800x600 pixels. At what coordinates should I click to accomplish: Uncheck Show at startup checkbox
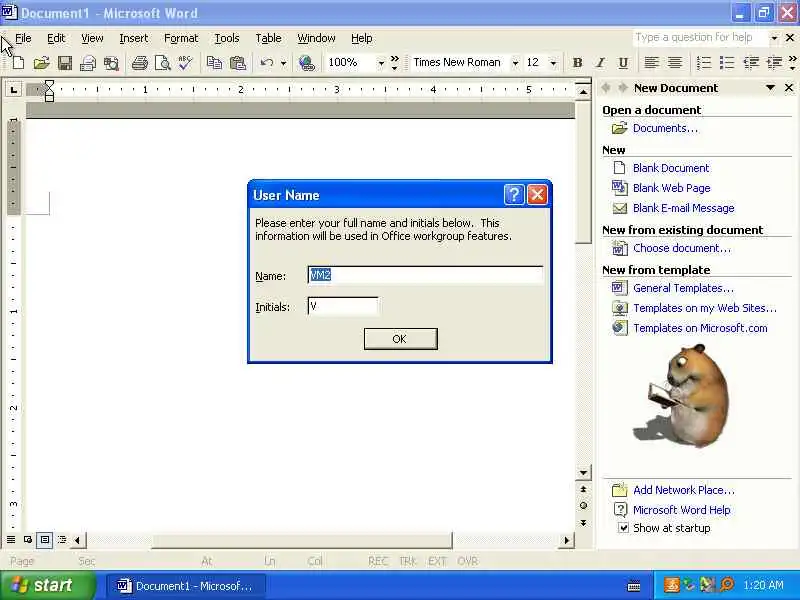point(623,528)
